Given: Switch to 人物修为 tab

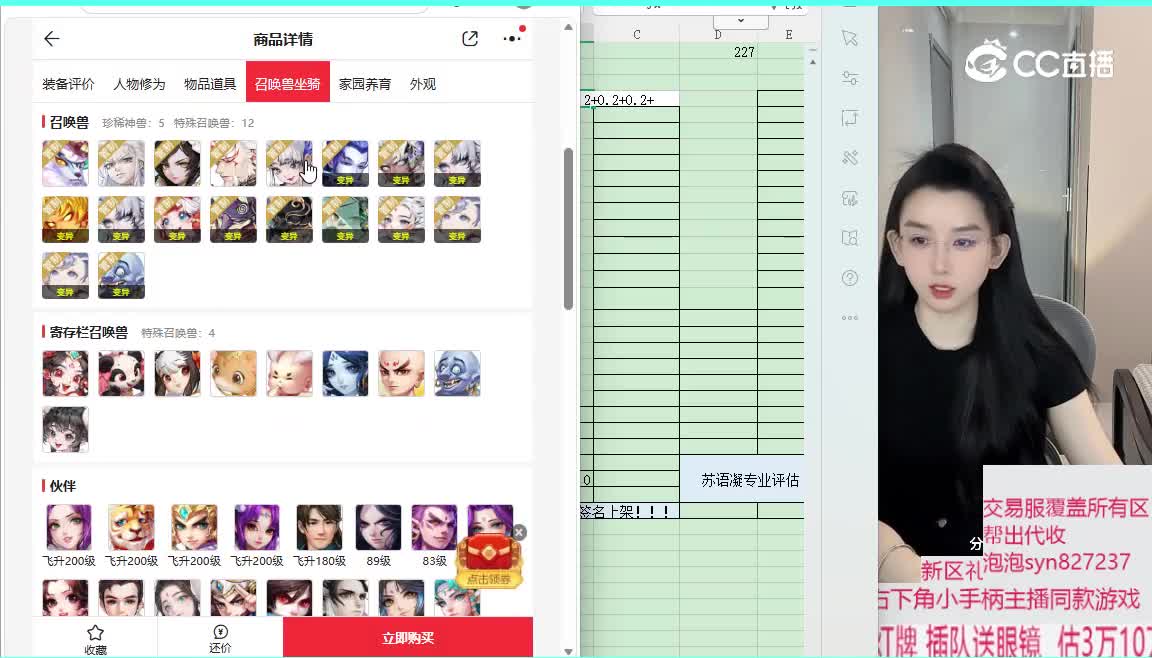Looking at the screenshot, I should coord(139,84).
